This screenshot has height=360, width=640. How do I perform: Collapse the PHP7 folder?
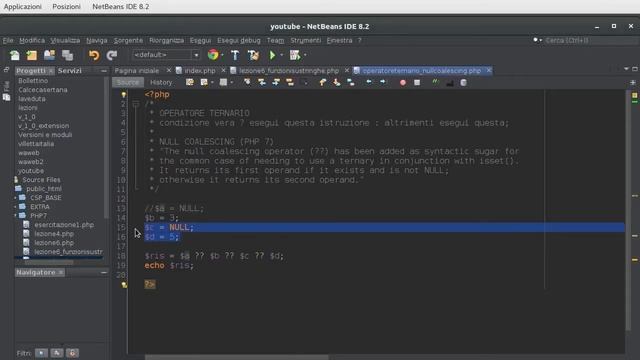16,216
